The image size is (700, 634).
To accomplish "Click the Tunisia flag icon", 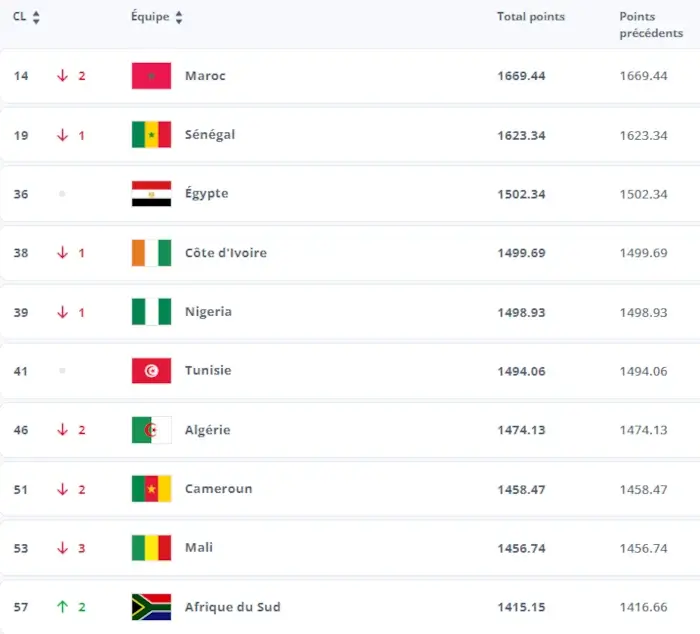I will click(151, 371).
